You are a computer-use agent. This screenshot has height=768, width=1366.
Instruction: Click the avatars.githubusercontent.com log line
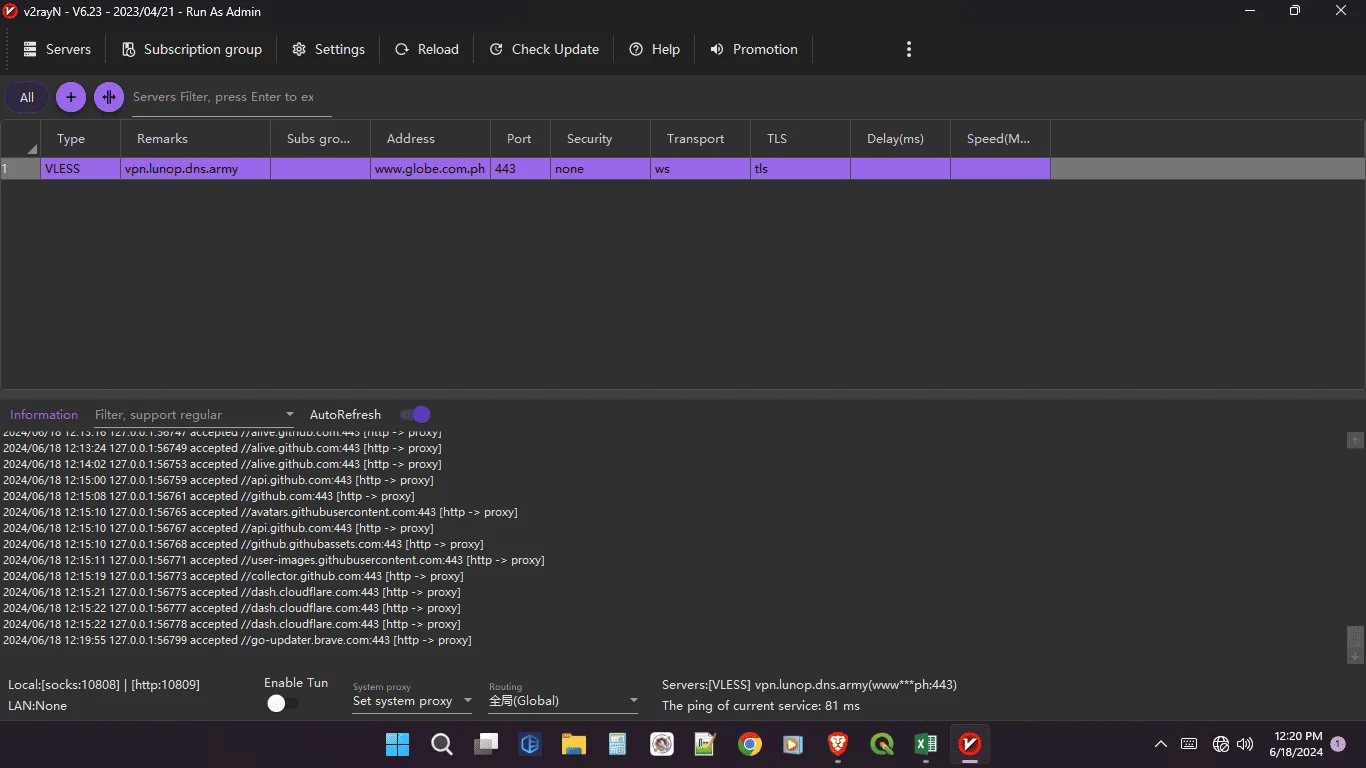[x=260, y=512]
